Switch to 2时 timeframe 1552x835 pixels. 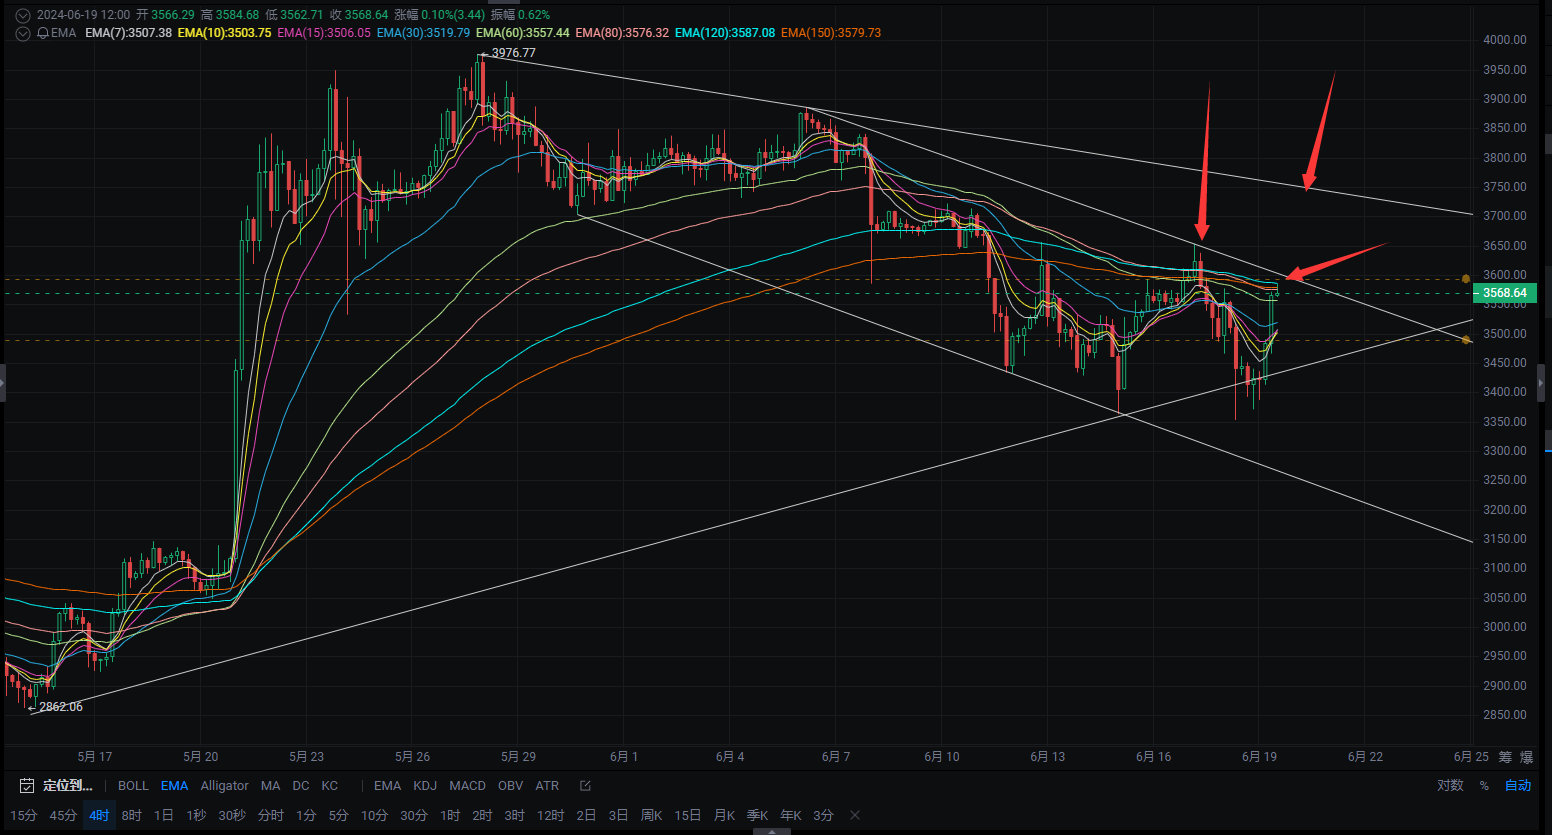[482, 815]
